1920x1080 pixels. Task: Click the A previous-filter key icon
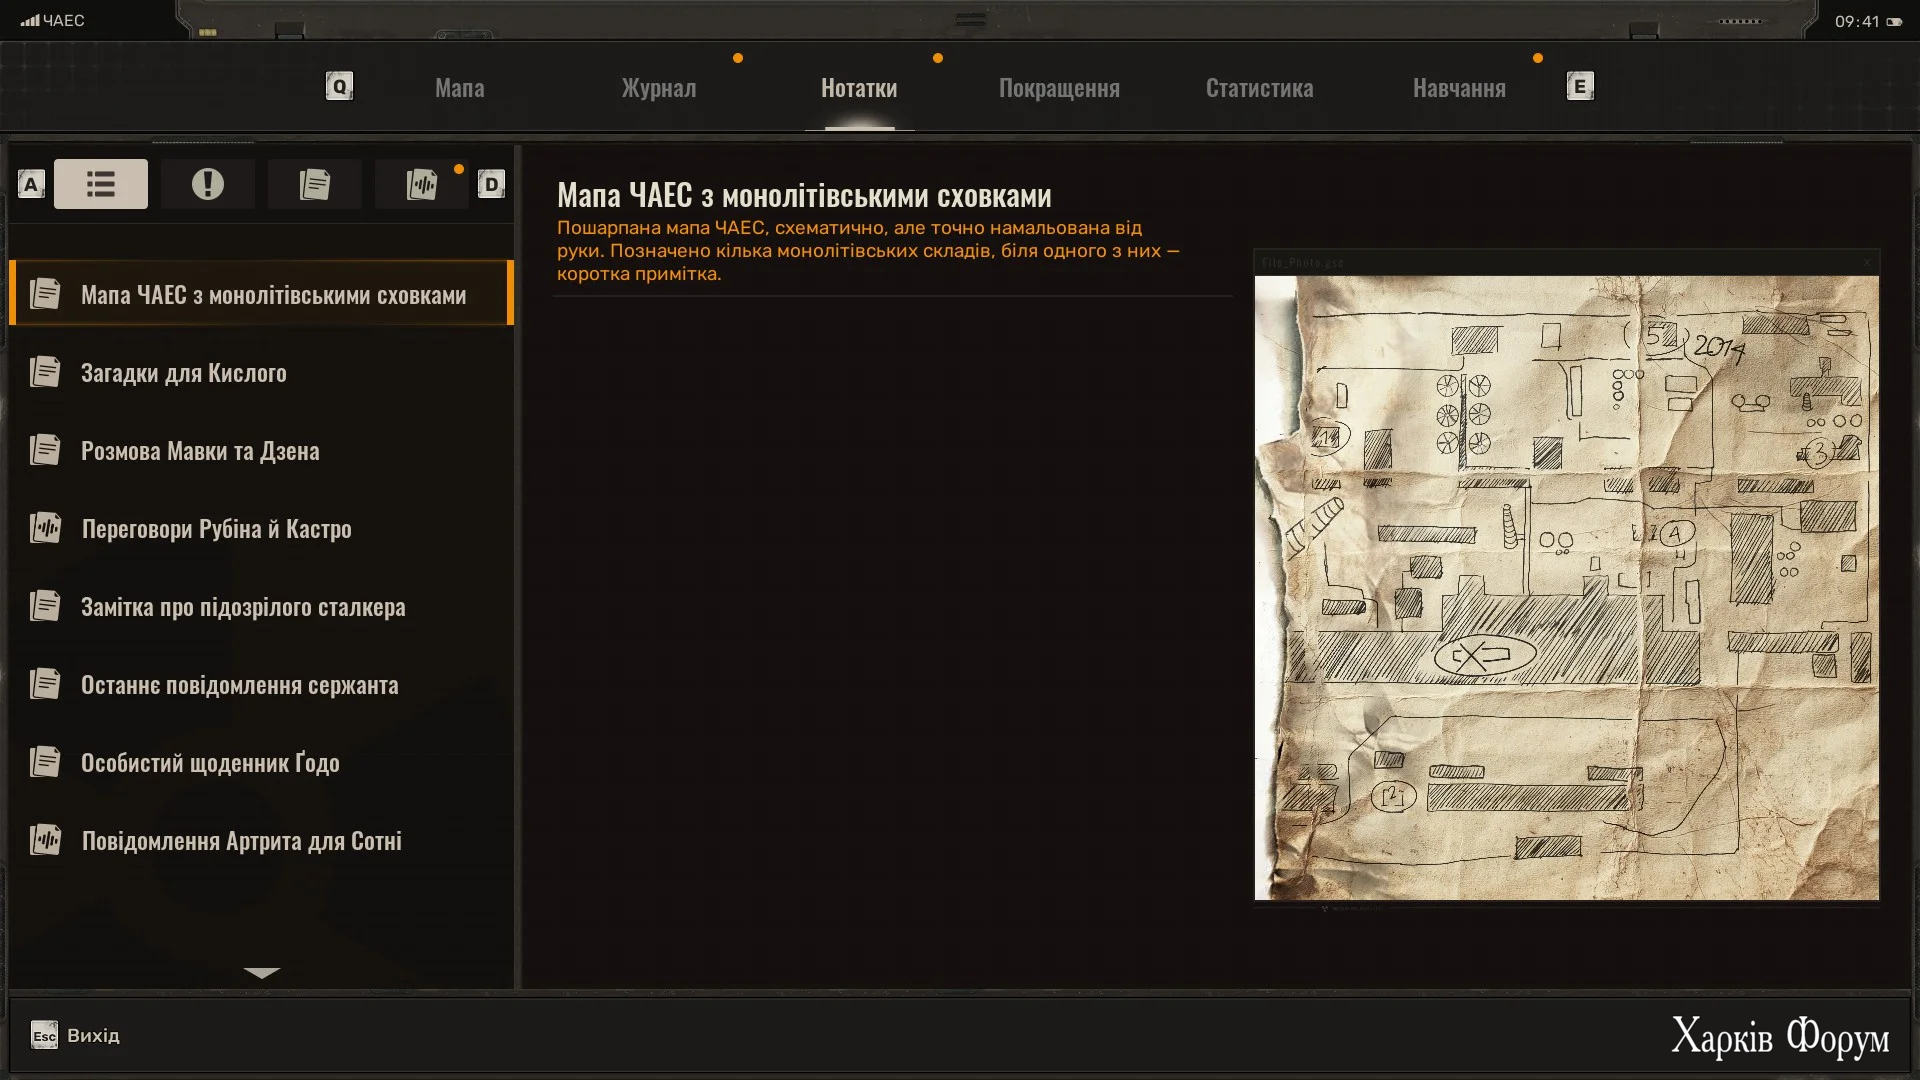(x=31, y=184)
